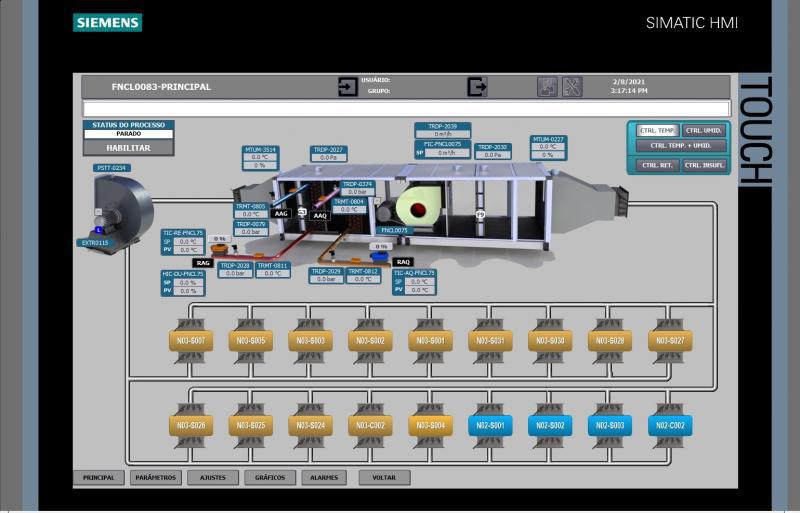Click the logout exit icon

pos(477,87)
